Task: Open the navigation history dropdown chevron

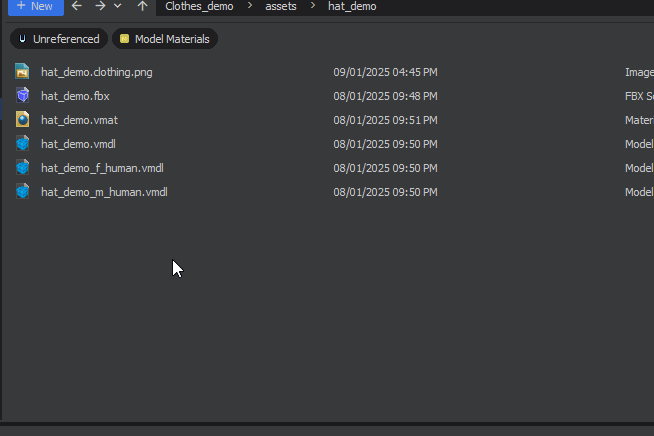Action: [x=118, y=6]
